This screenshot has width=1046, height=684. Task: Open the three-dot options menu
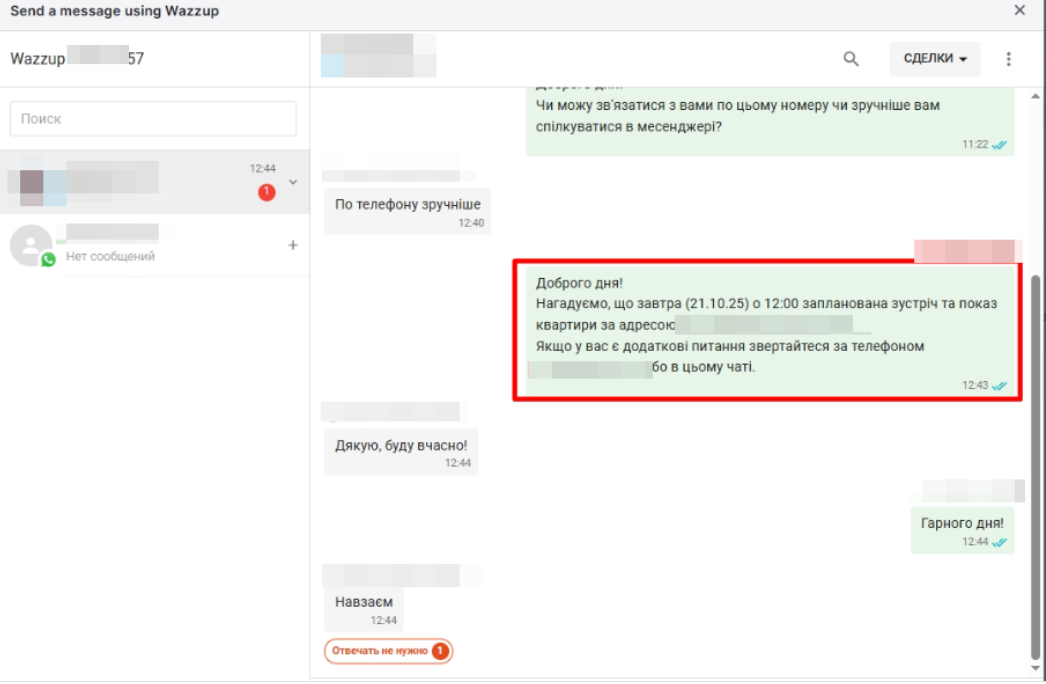1008,59
